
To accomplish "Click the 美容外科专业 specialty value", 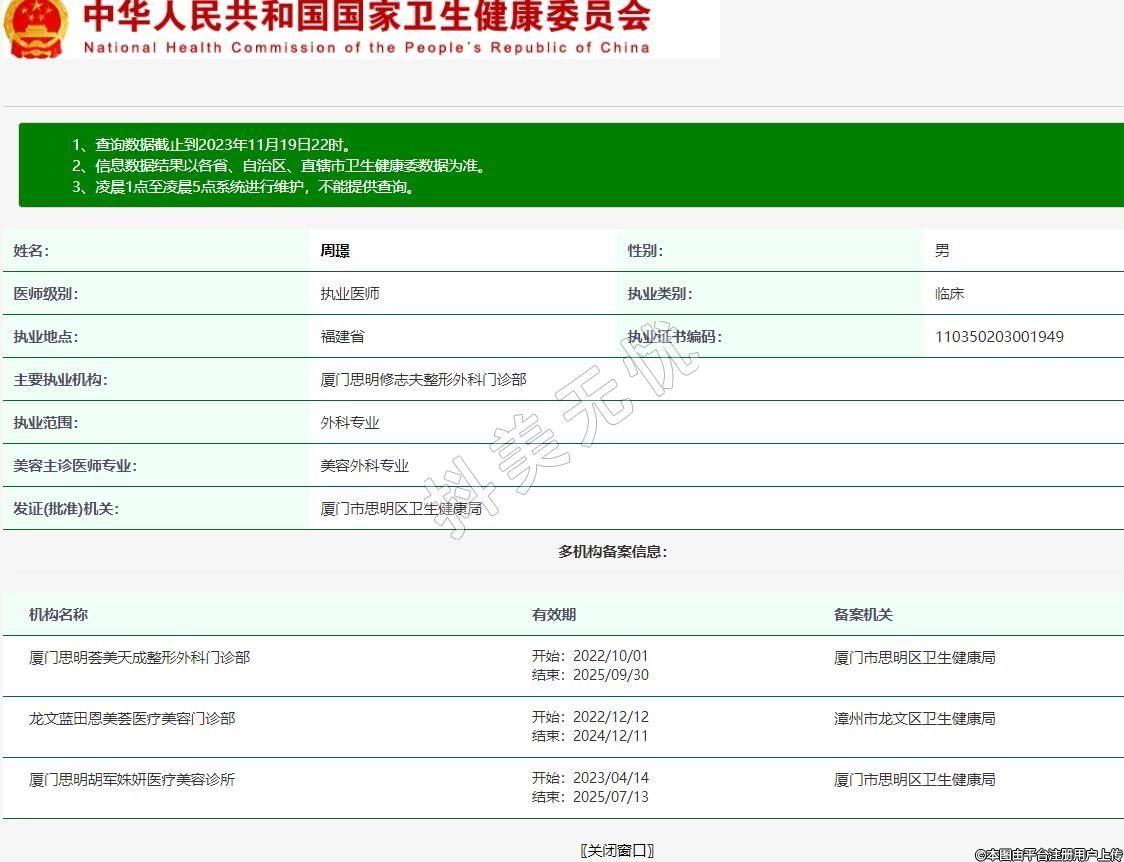I will pos(364,466).
